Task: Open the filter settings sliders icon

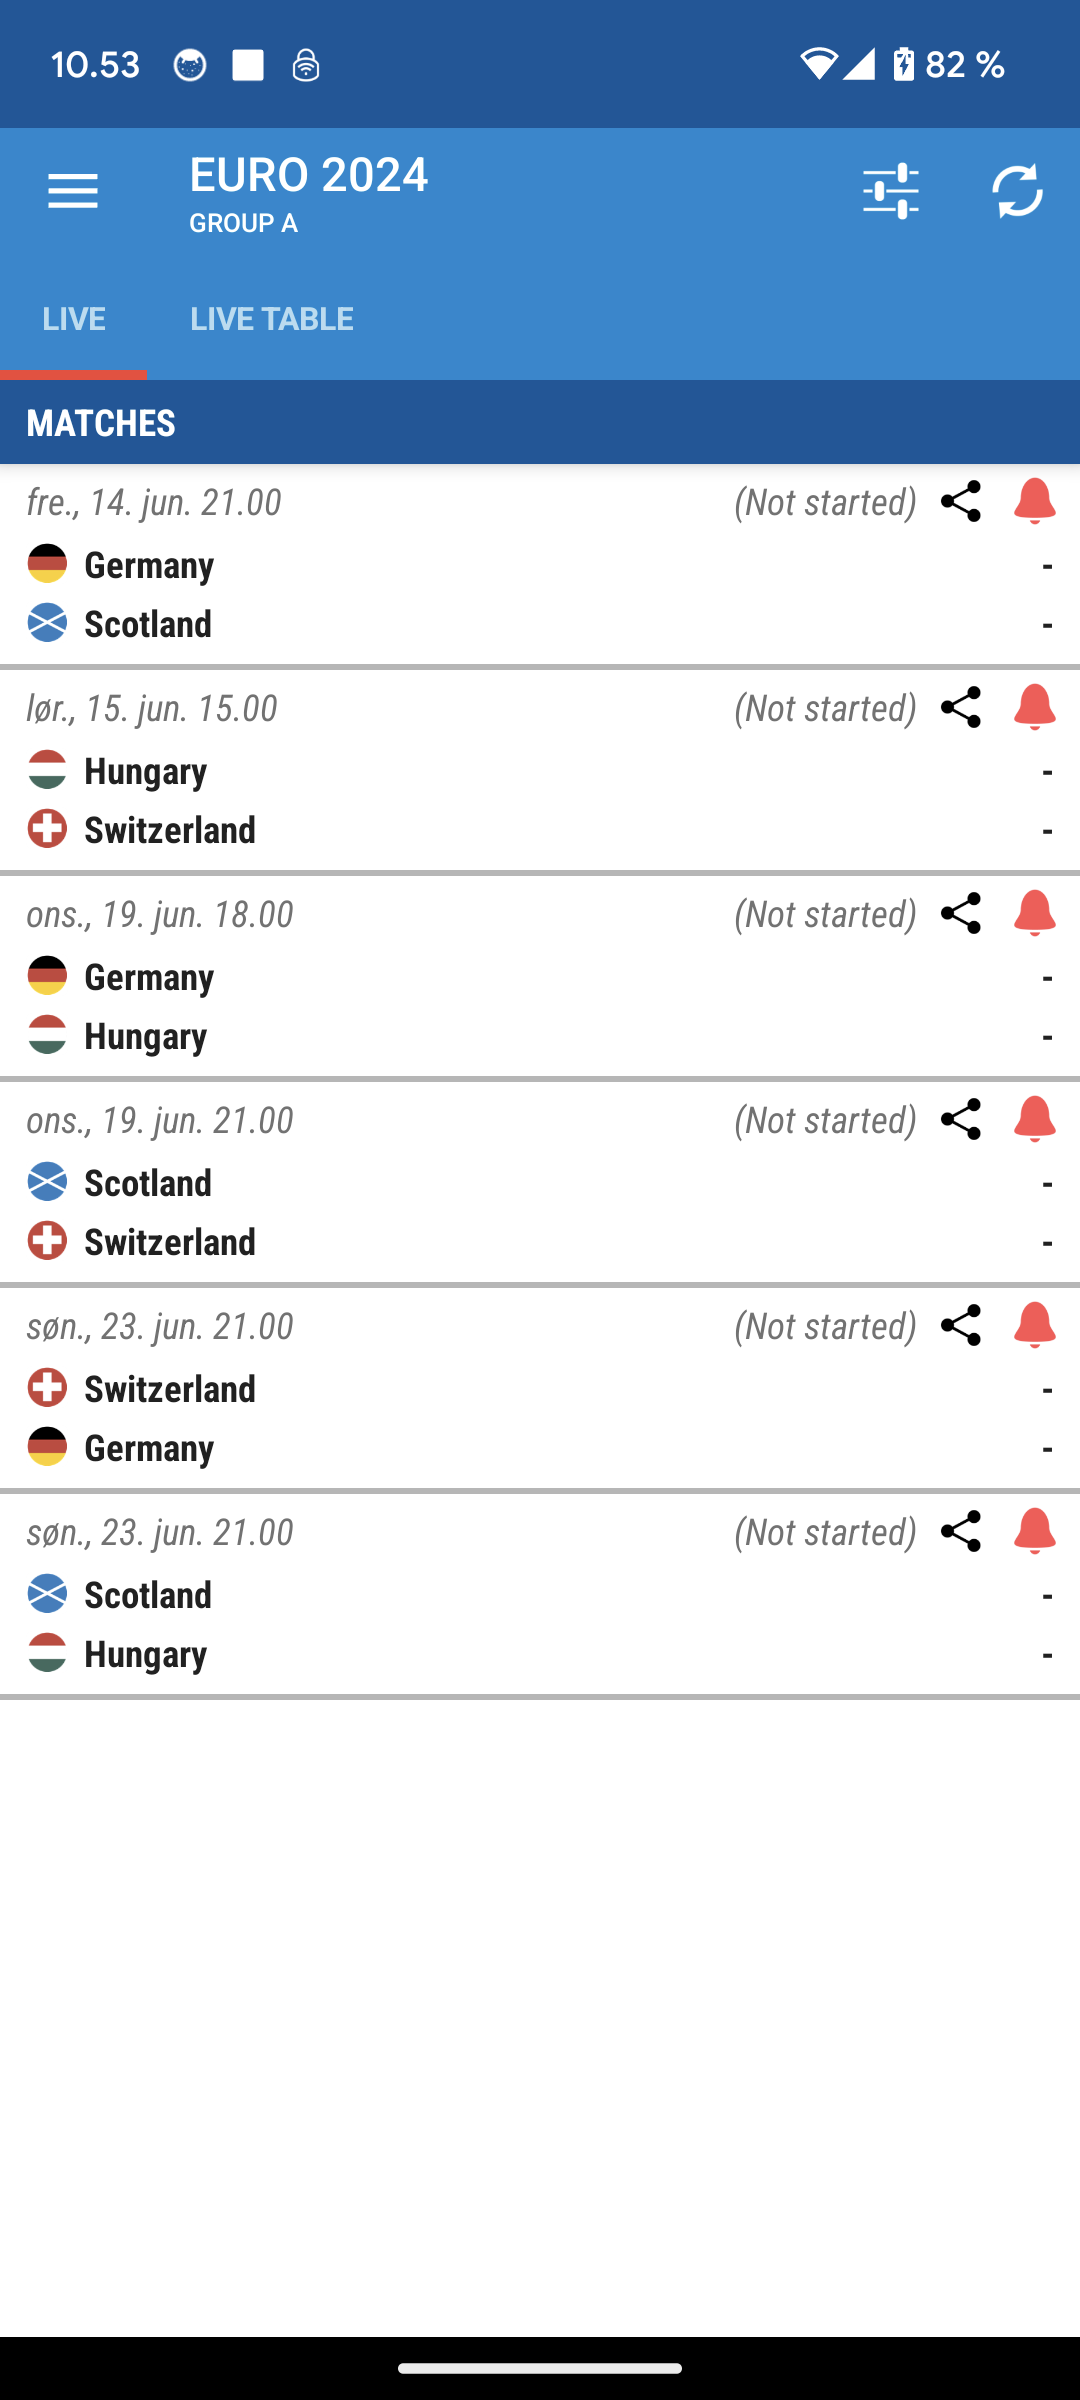Action: (890, 191)
